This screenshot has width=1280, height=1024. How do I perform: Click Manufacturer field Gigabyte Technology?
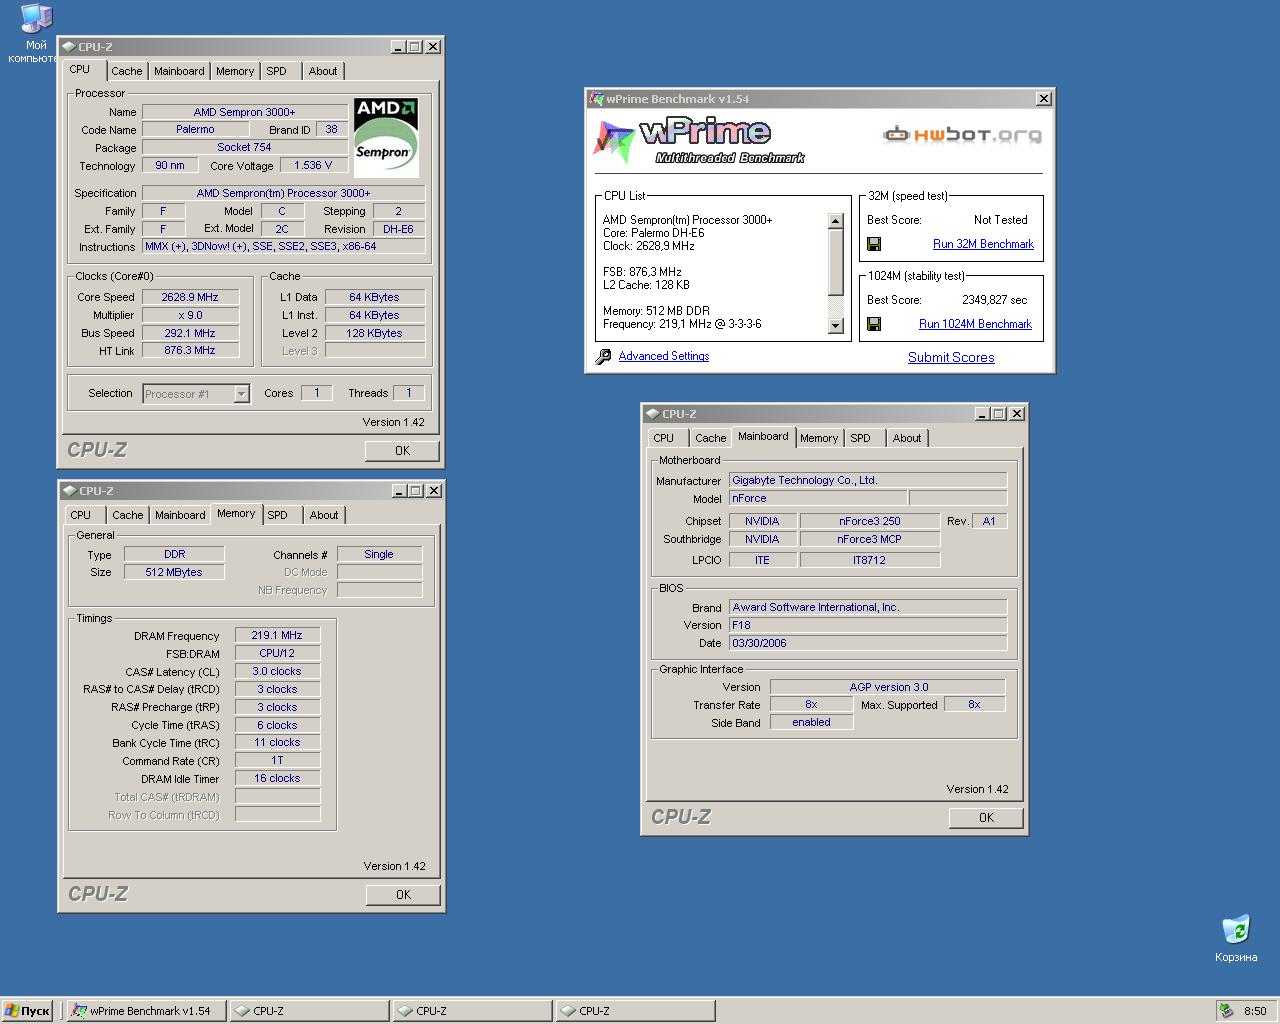(x=868, y=480)
